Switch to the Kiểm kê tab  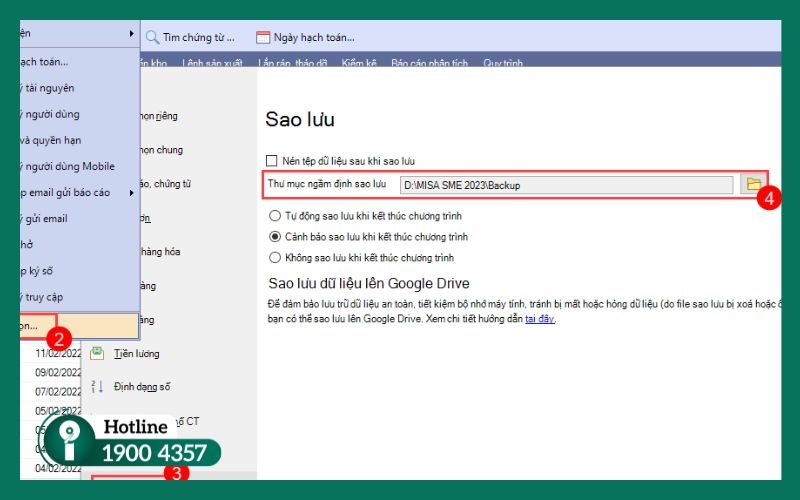pos(359,63)
